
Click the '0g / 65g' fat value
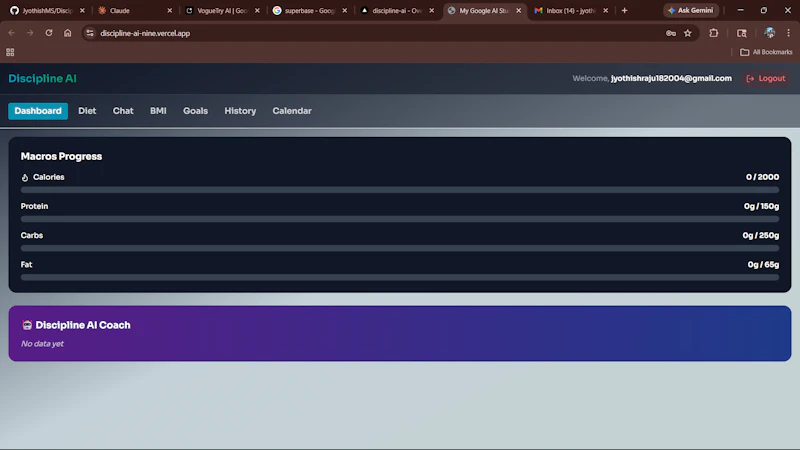click(x=763, y=264)
